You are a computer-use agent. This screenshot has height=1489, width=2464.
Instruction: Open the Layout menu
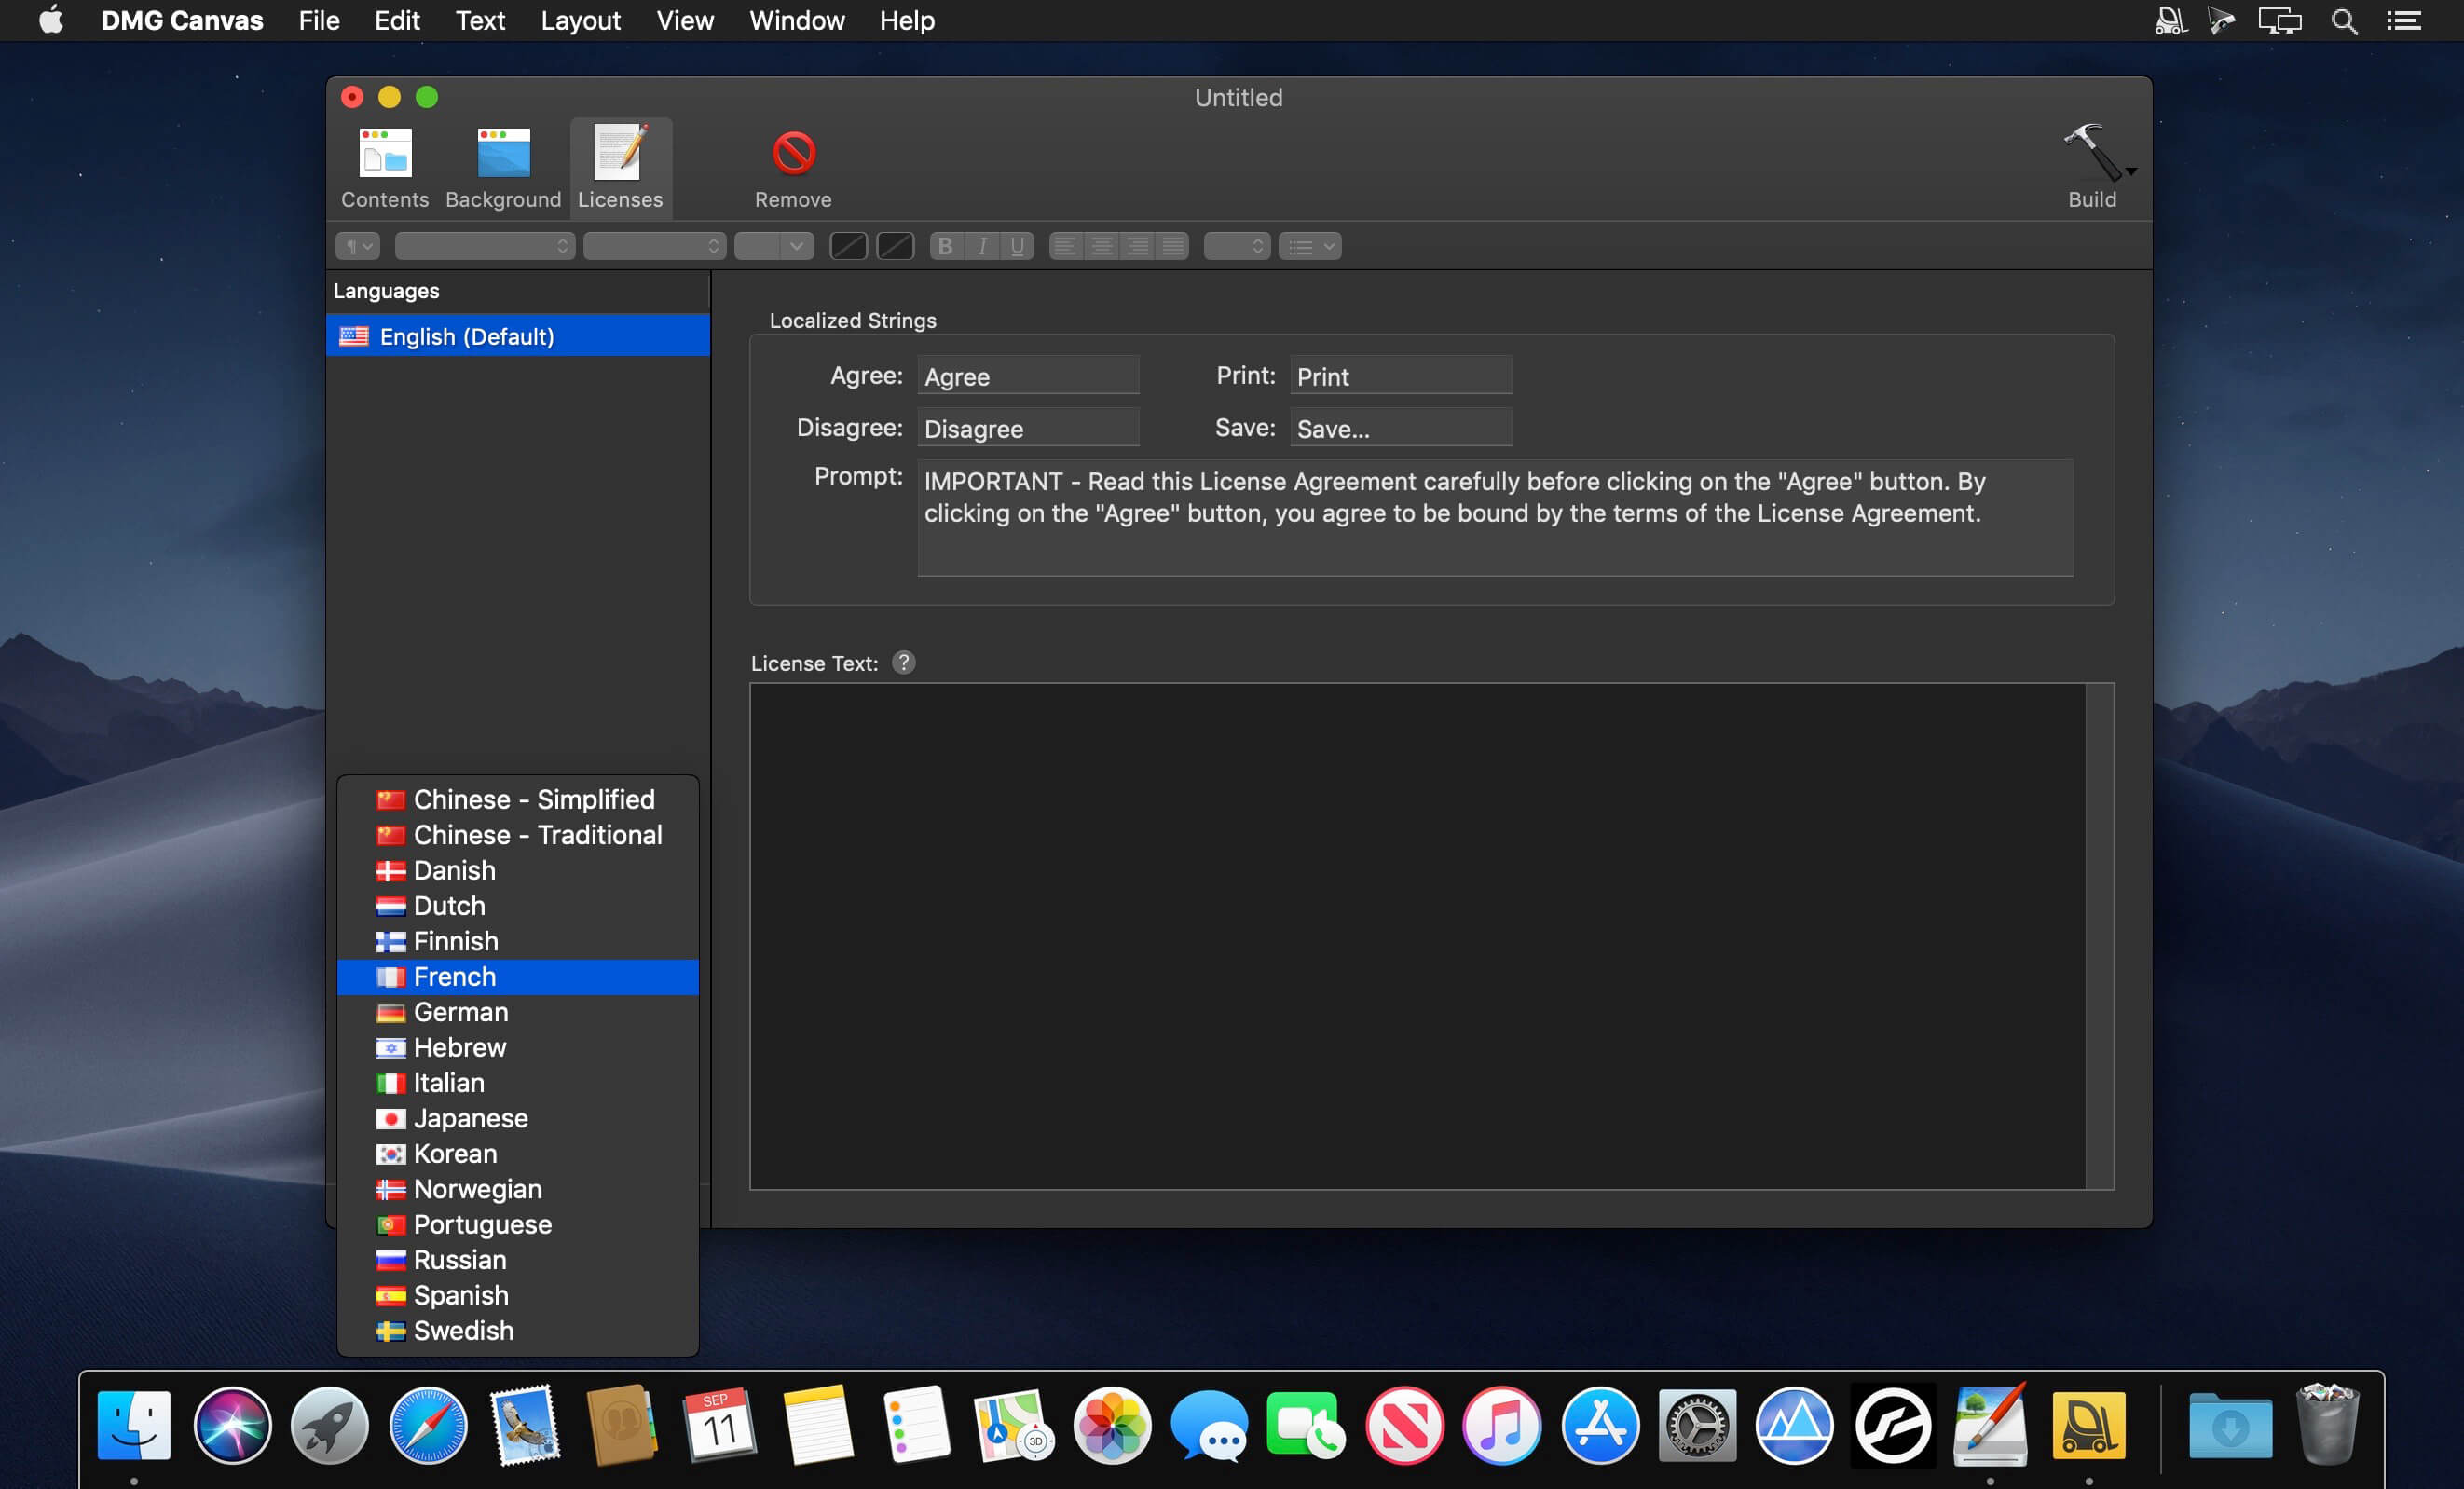[580, 21]
